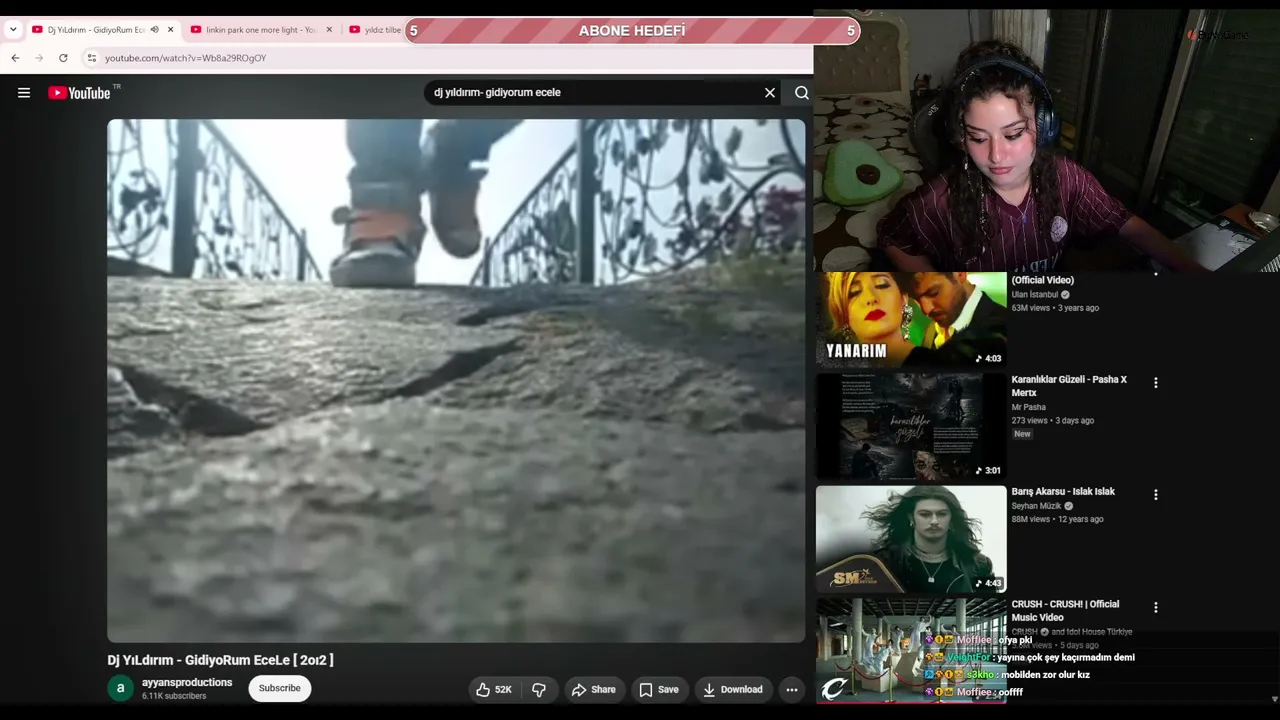Play the Barış Akarsu Islak Islak thumbnail
The width and height of the screenshot is (1280, 720).
911,539
